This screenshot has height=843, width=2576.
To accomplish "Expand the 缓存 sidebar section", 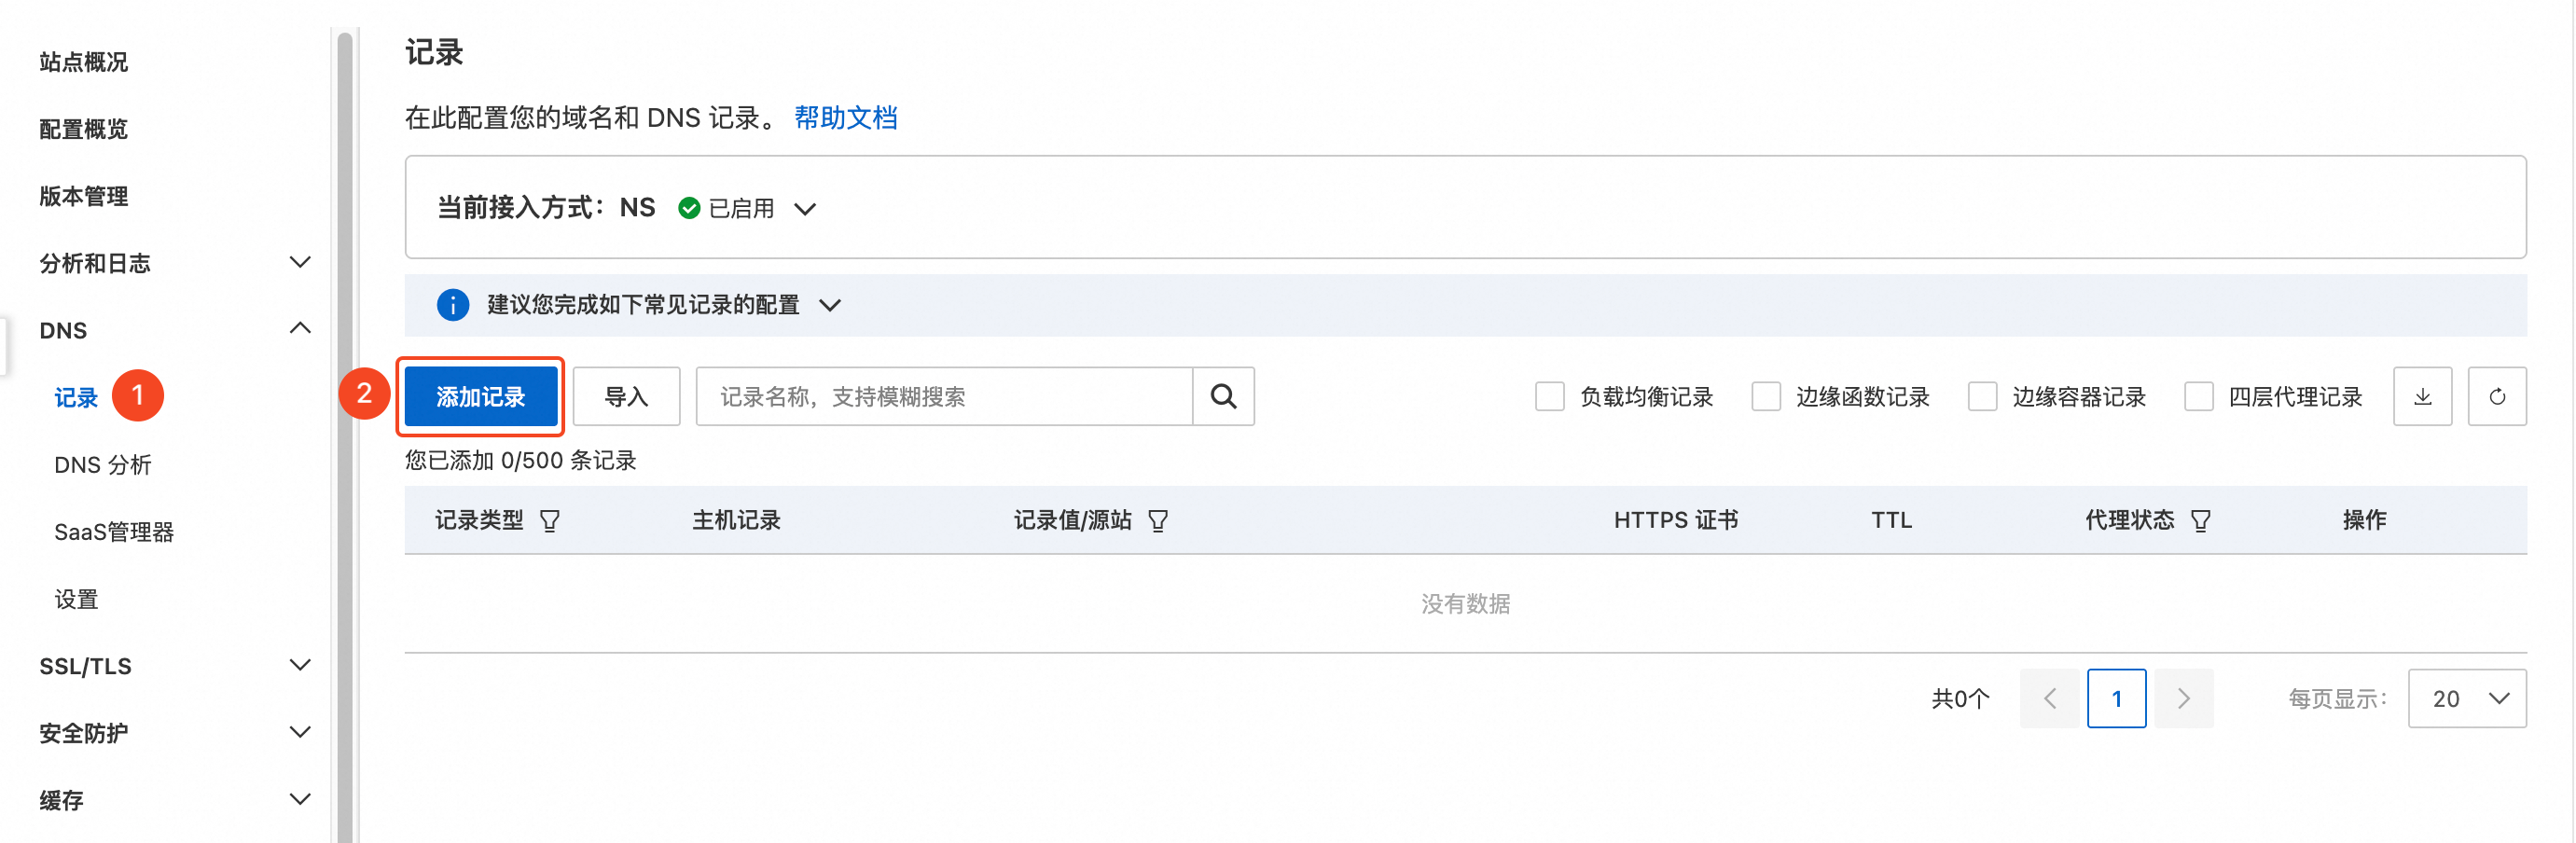I will [299, 799].
